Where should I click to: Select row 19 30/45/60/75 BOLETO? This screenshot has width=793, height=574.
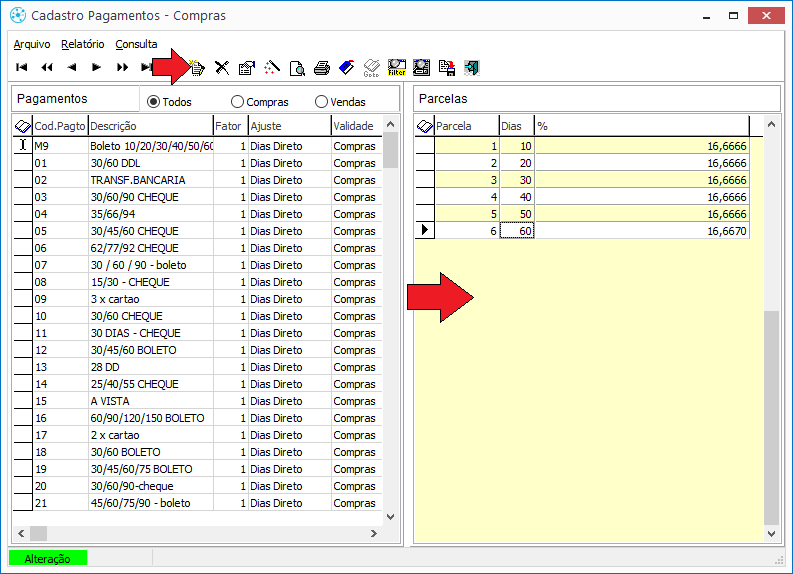197,469
